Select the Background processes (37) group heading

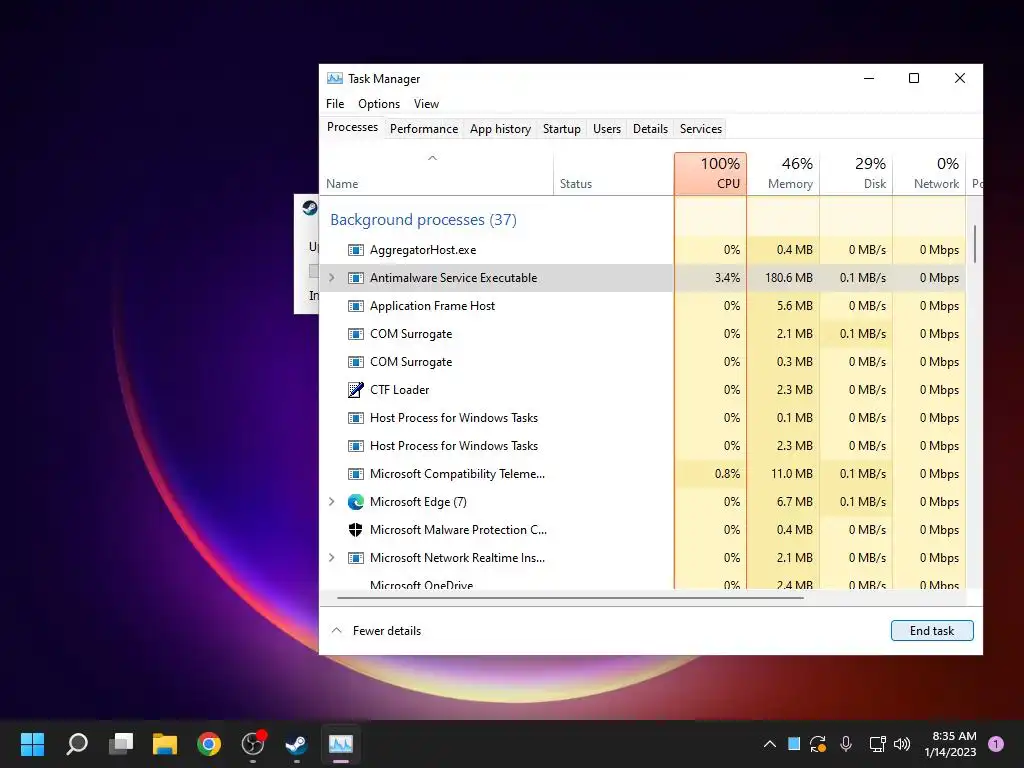(x=423, y=220)
